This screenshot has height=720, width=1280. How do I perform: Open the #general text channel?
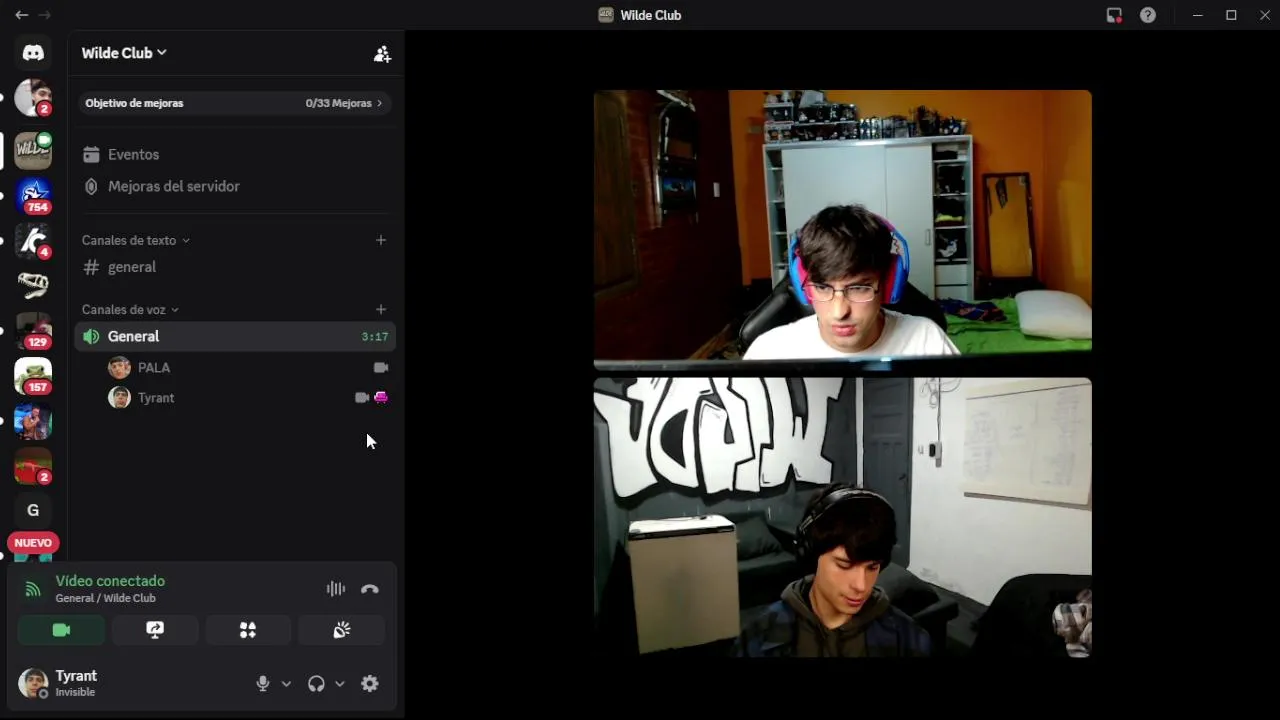coord(235,267)
